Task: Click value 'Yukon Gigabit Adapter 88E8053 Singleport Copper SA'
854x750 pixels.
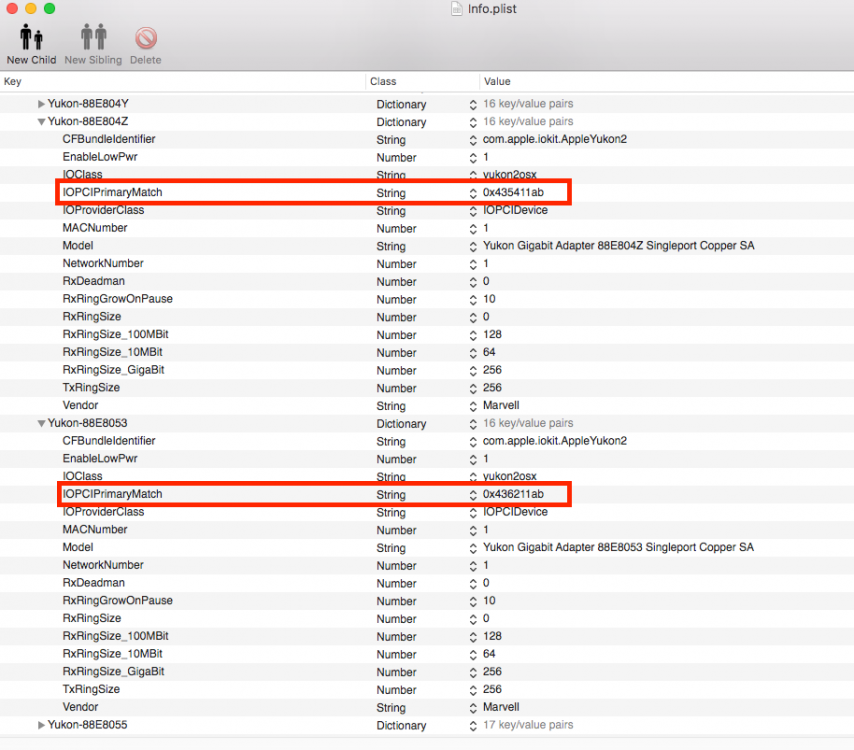Action: (619, 547)
